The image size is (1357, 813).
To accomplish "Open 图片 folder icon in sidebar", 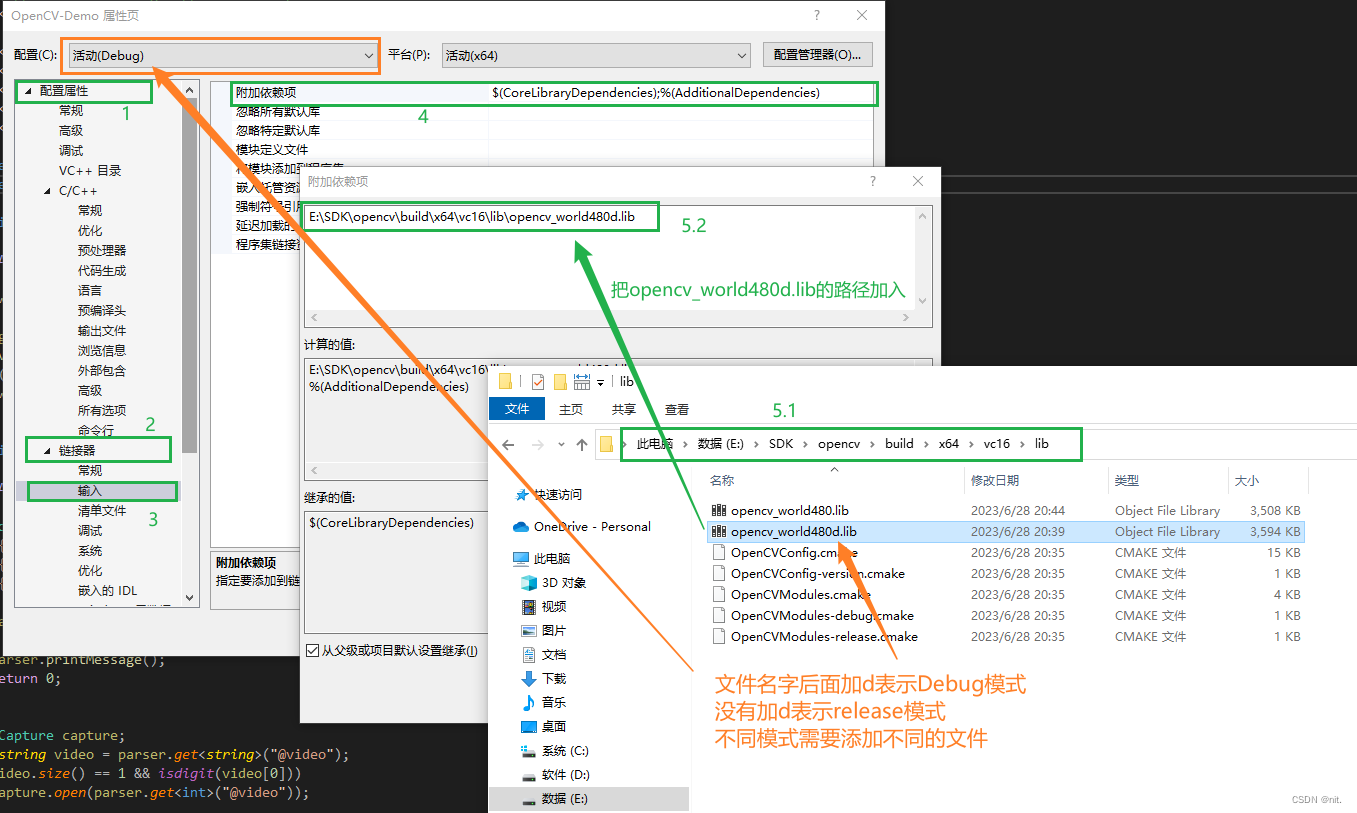I will pos(529,631).
